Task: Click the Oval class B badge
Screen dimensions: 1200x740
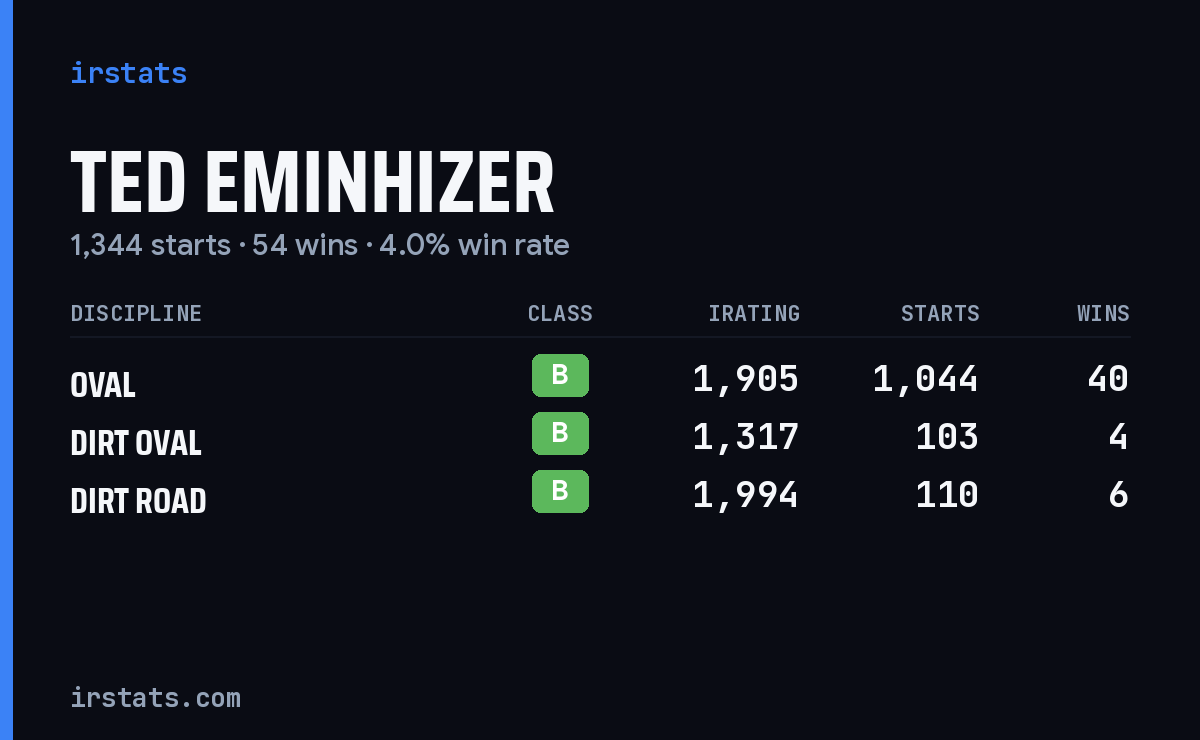Action: click(560, 376)
